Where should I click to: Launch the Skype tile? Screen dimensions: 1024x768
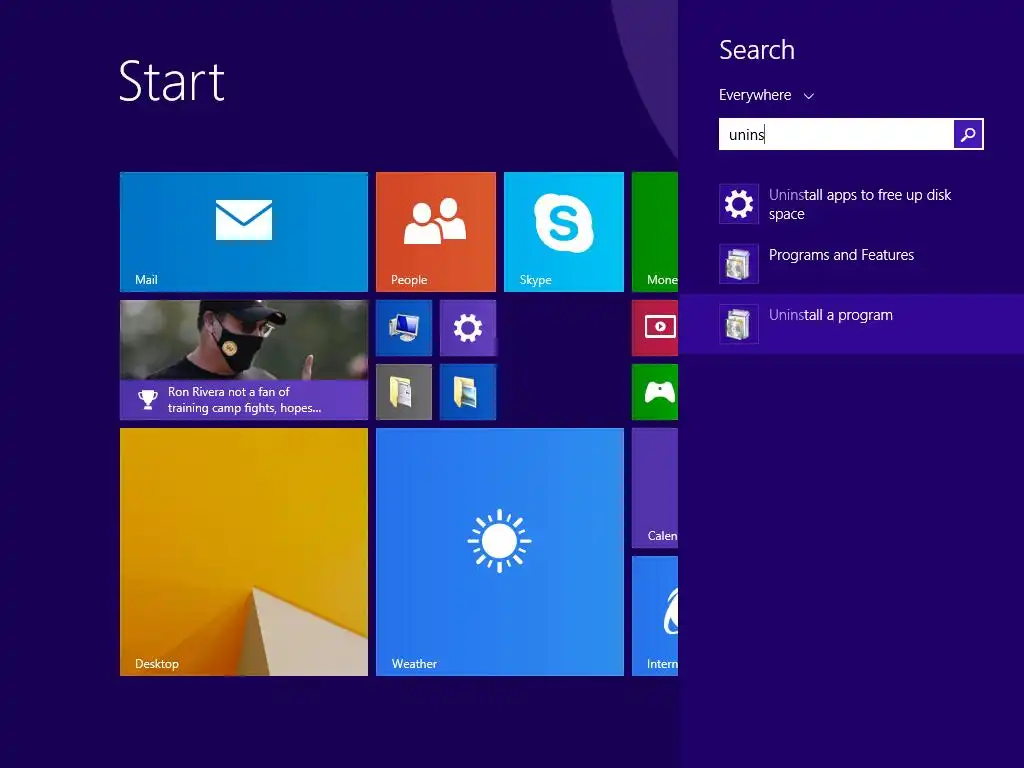click(x=564, y=232)
